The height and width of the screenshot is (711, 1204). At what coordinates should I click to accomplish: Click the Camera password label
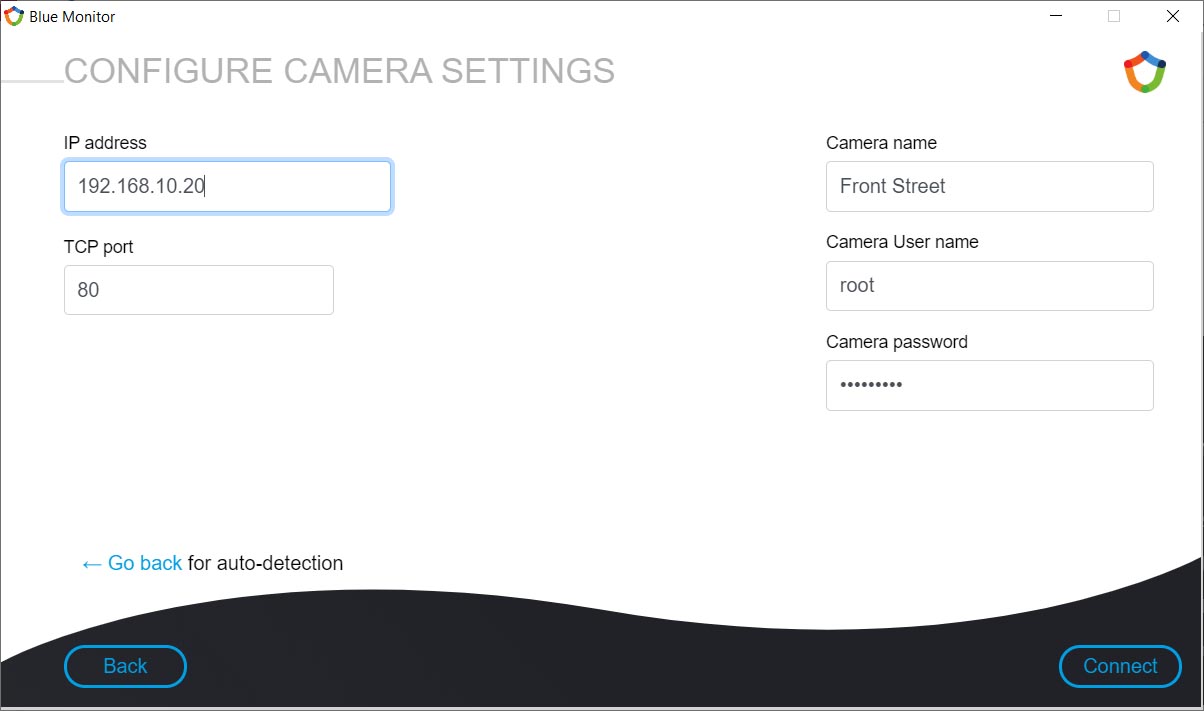click(x=897, y=342)
